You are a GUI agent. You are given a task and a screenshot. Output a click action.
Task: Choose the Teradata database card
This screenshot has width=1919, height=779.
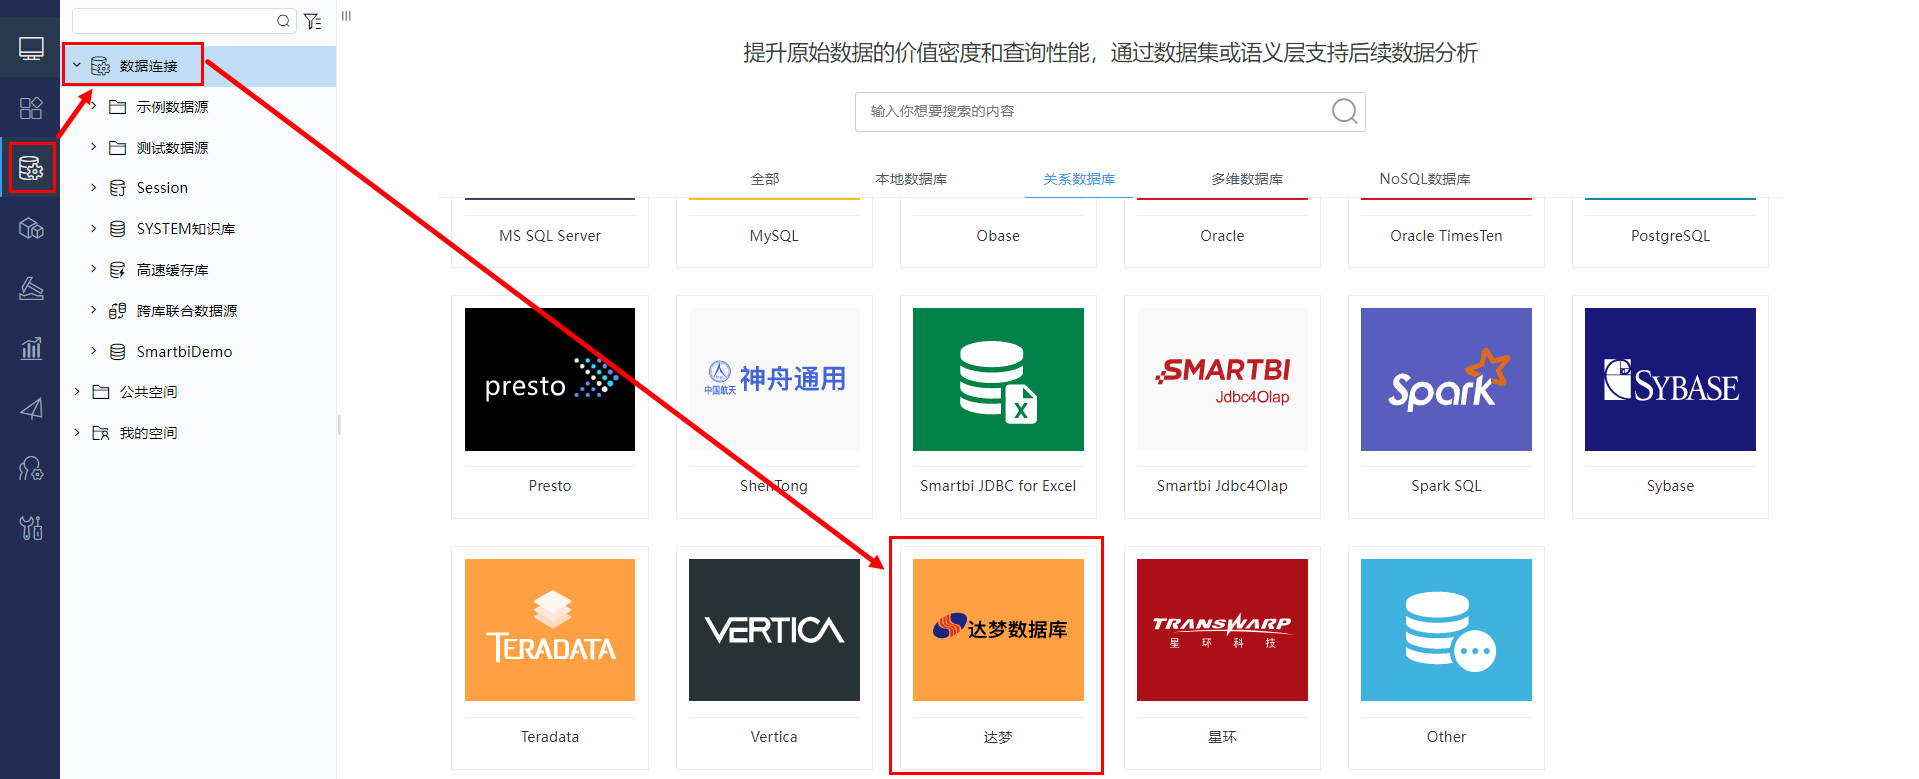tap(550, 658)
